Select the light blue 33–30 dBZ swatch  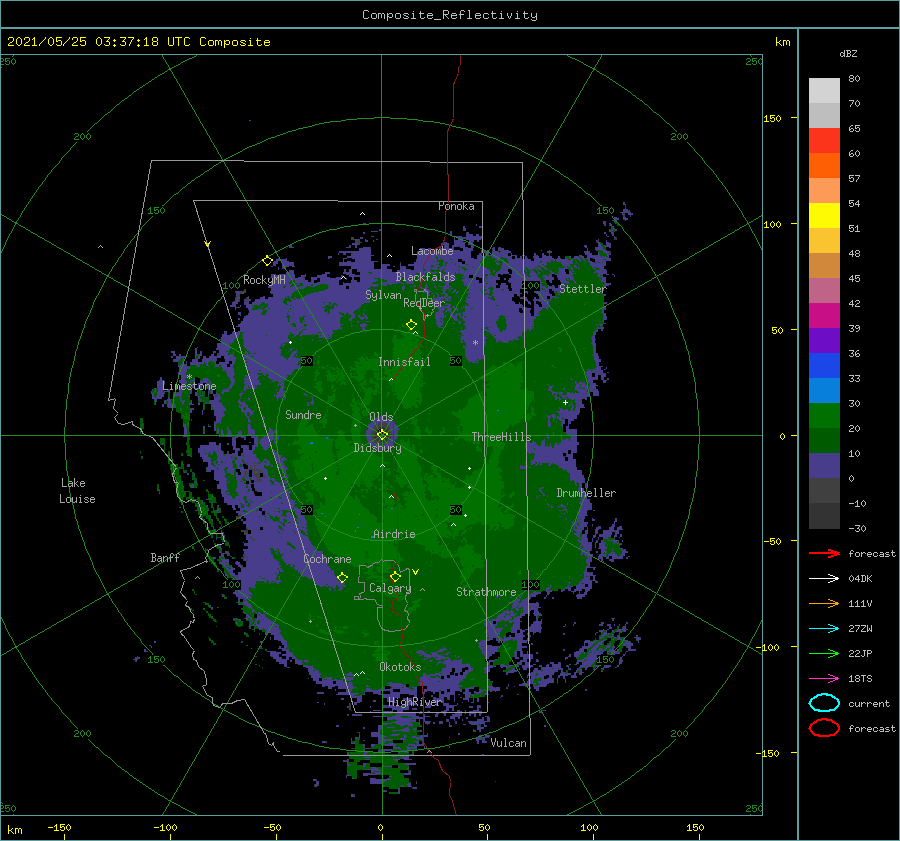[x=824, y=390]
